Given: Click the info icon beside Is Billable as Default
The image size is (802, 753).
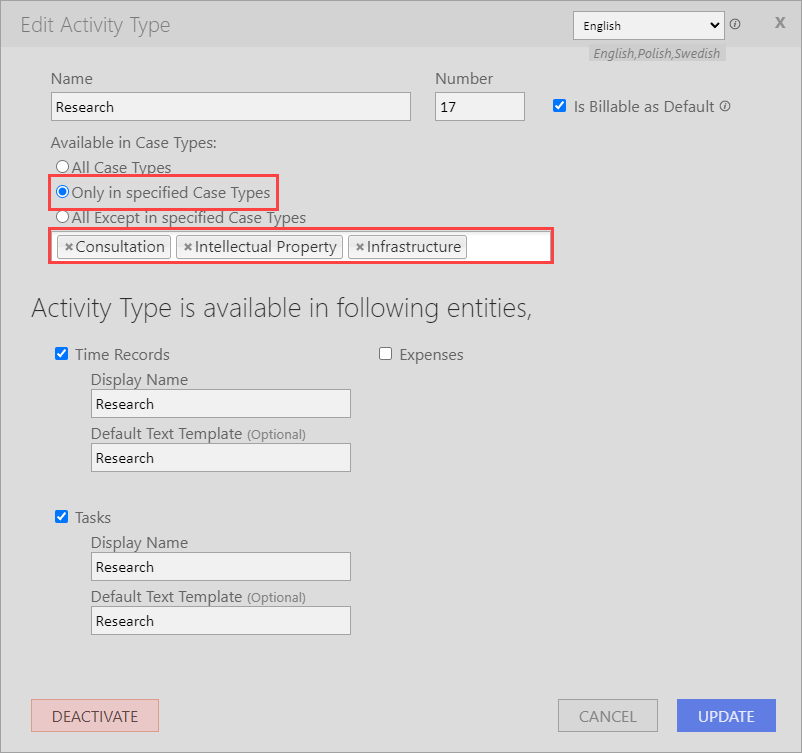Looking at the screenshot, I should [725, 106].
